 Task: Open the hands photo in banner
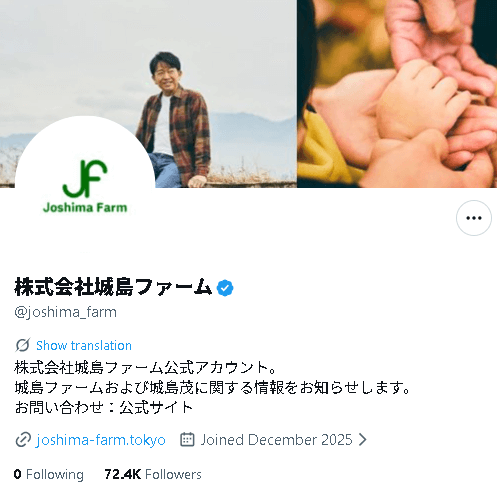coord(397,94)
